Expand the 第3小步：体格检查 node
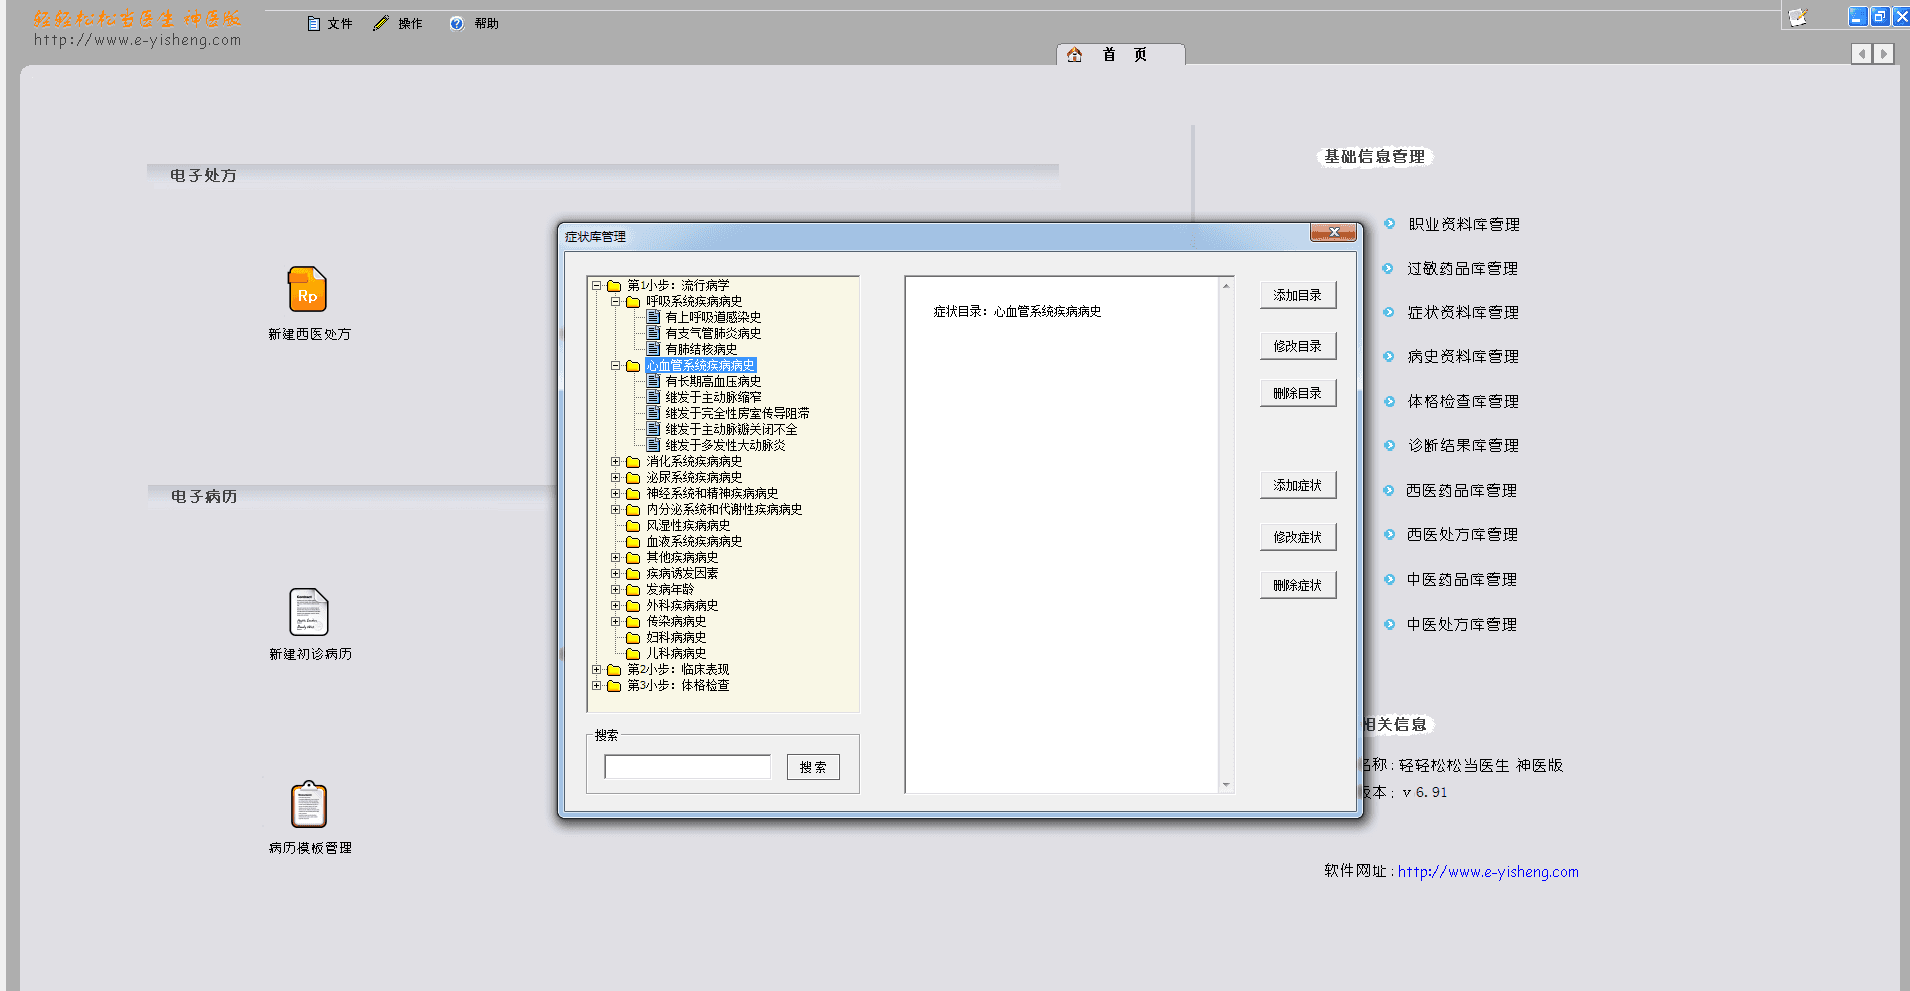This screenshot has width=1910, height=991. pos(597,685)
